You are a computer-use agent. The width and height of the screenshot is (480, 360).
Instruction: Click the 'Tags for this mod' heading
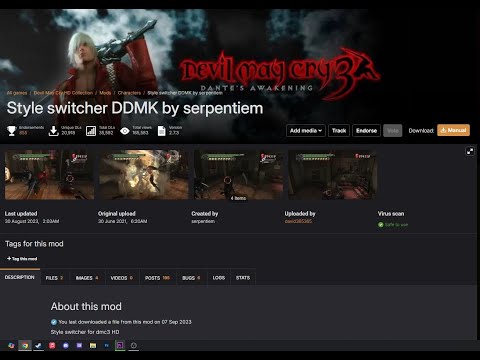point(34,244)
